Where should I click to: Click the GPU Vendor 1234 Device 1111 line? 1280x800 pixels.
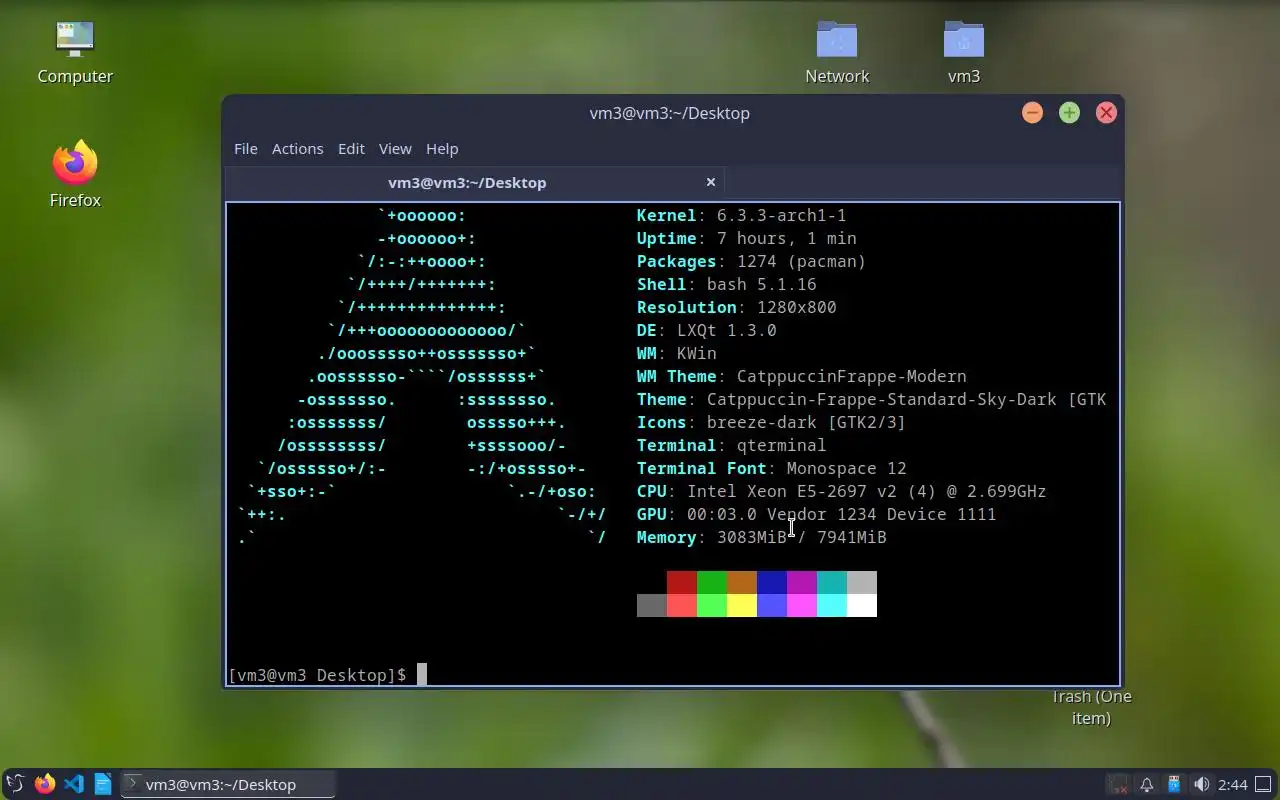[816, 514]
